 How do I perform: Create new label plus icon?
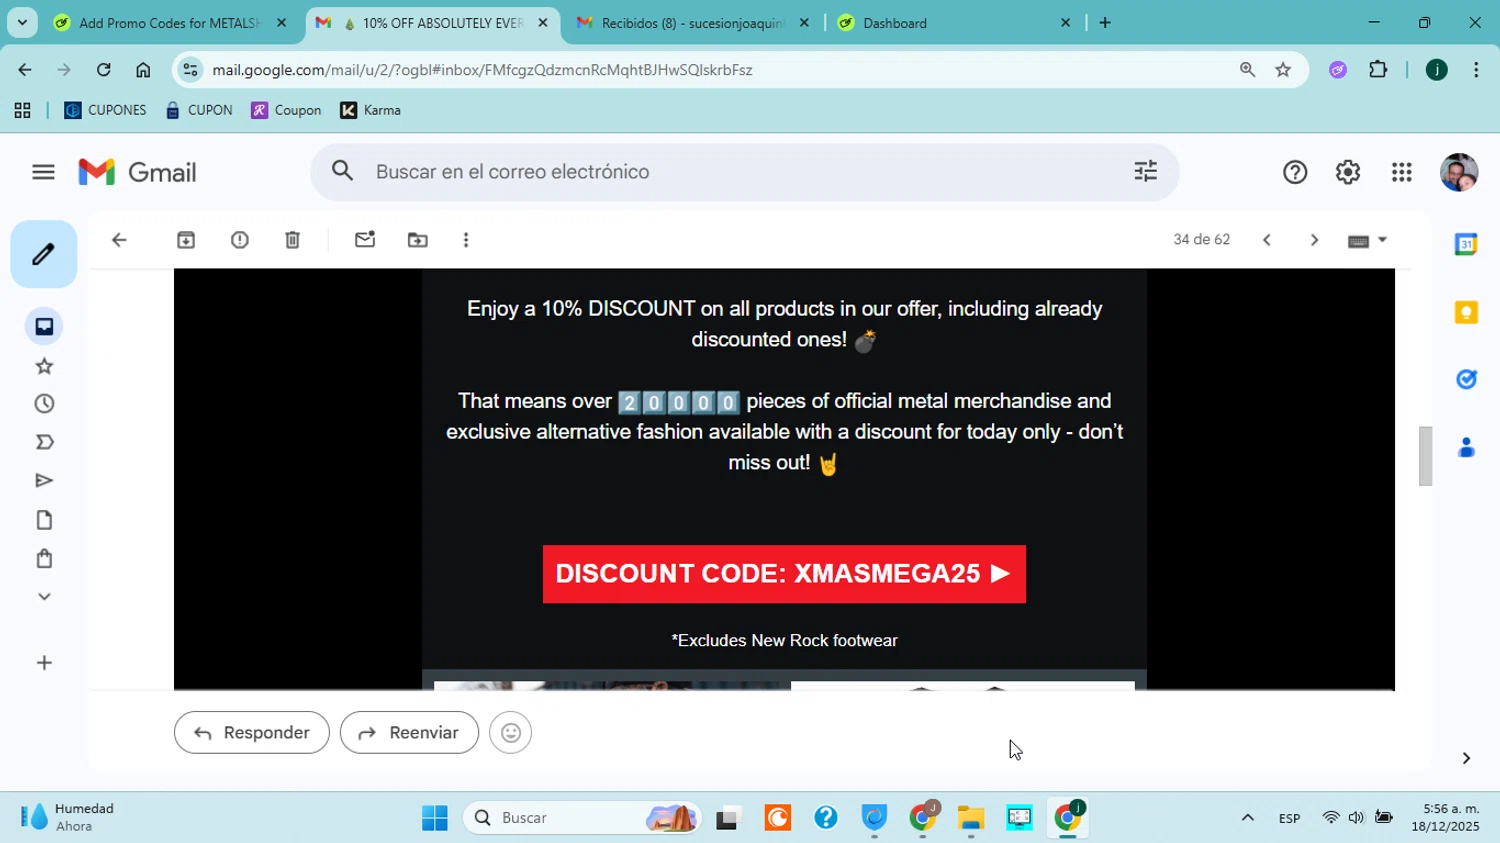[x=44, y=663]
